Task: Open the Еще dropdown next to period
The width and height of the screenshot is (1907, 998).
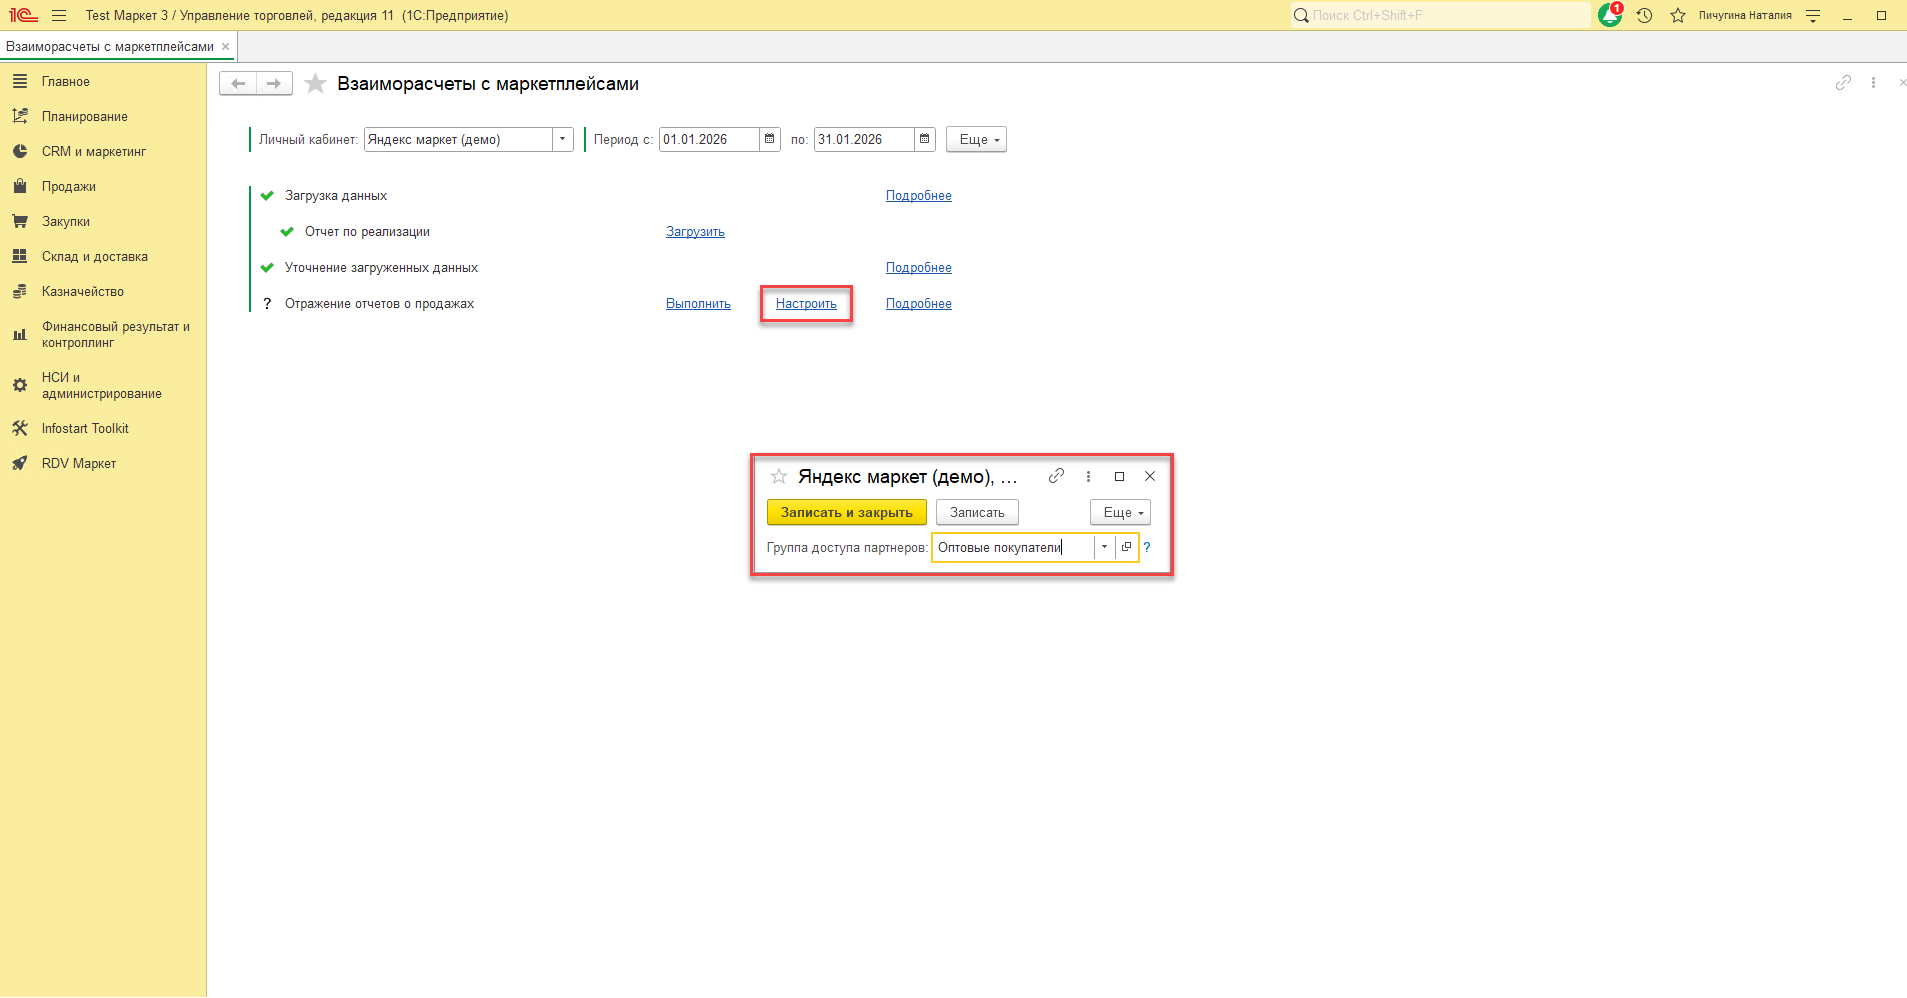Action: 976,139
